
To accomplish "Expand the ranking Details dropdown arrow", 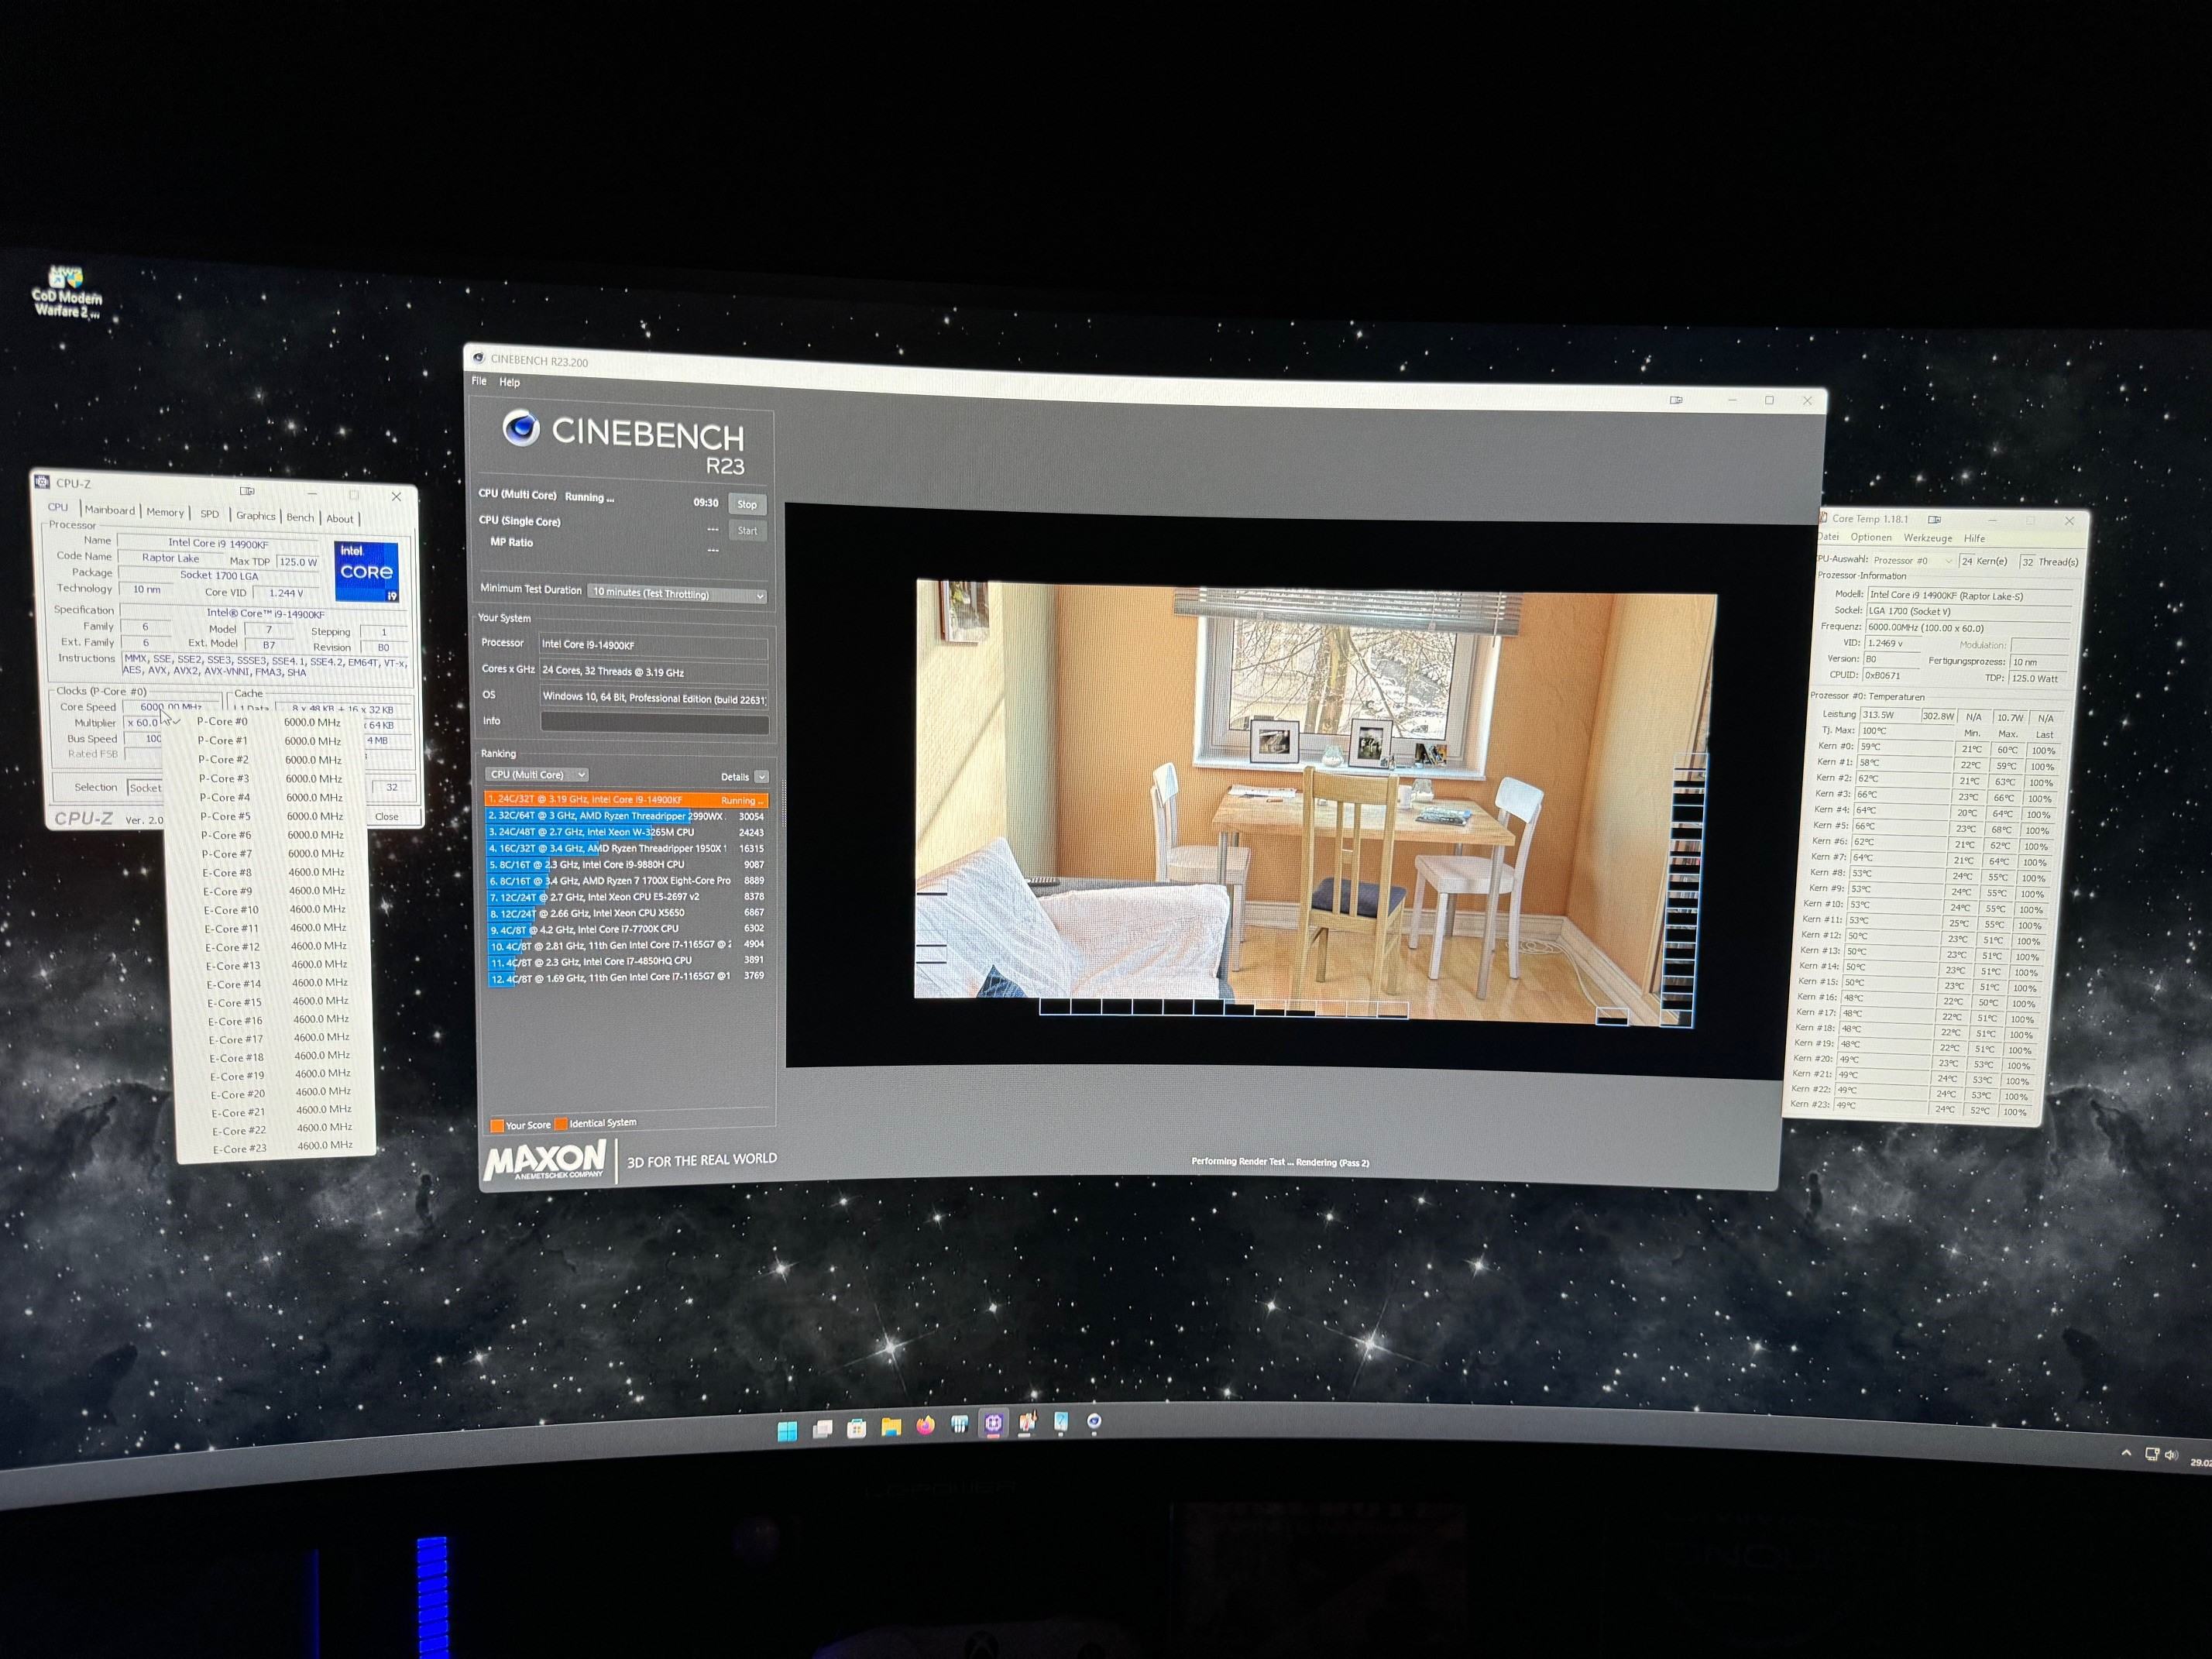I will tap(761, 777).
